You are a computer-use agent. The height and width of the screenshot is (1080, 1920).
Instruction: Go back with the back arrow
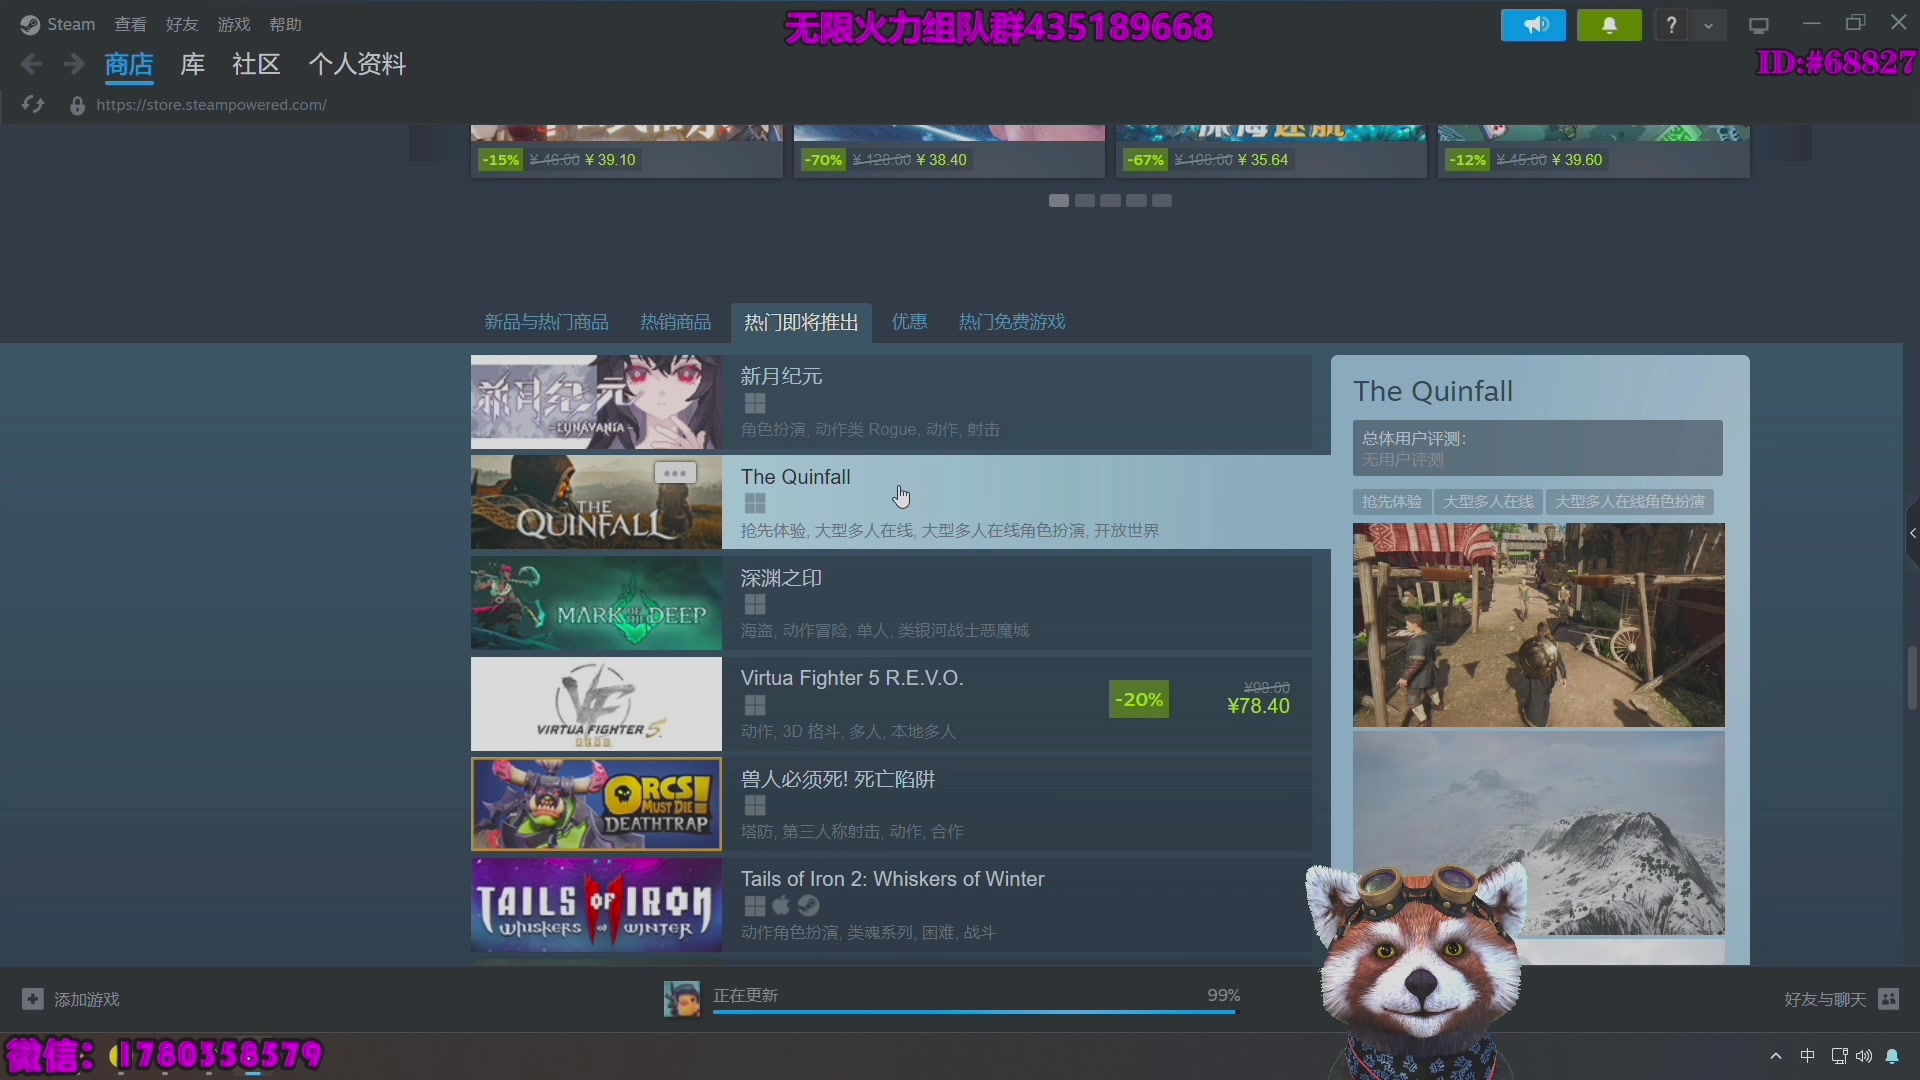coord(31,65)
